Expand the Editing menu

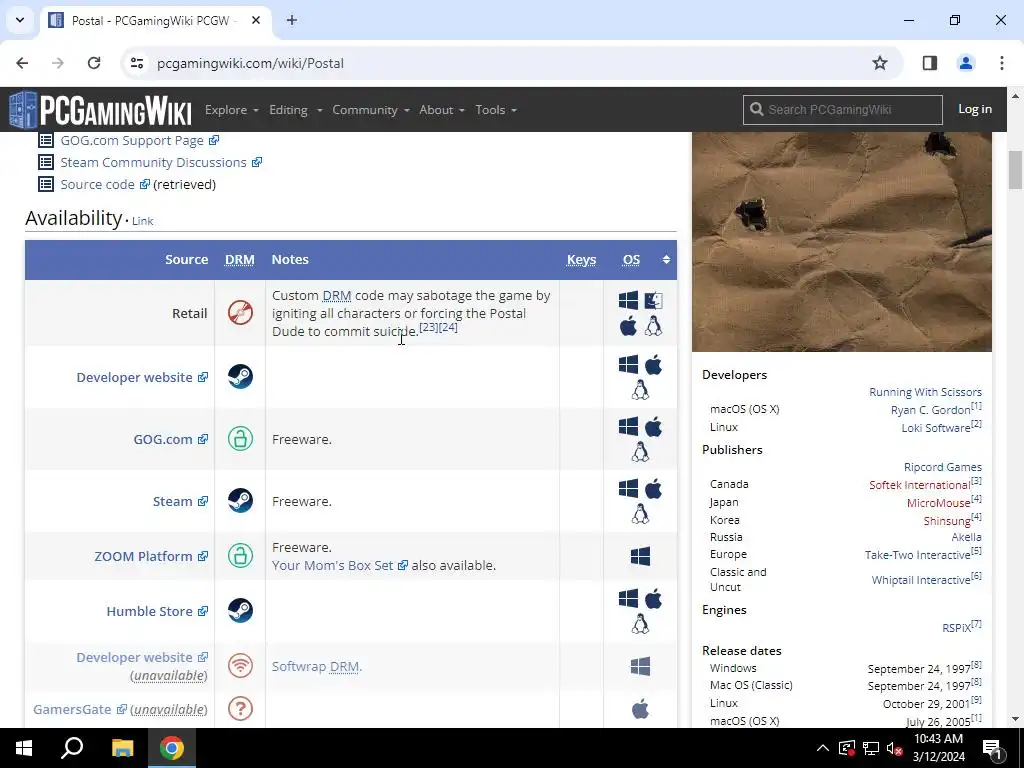point(295,110)
